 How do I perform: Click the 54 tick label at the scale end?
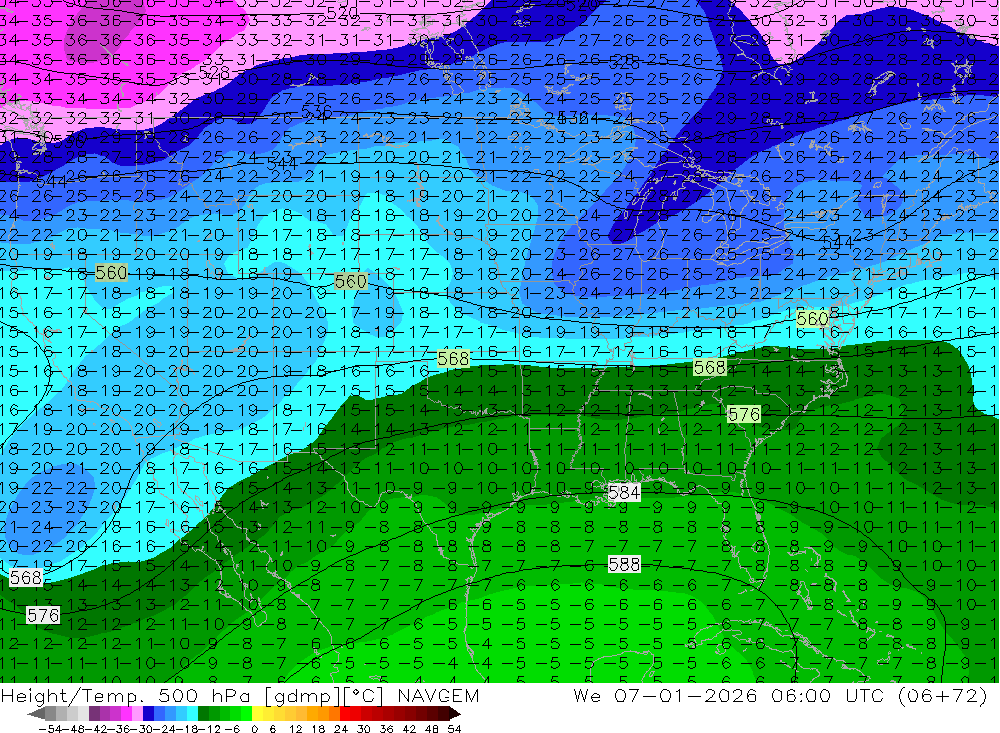pyautogui.click(x=454, y=729)
